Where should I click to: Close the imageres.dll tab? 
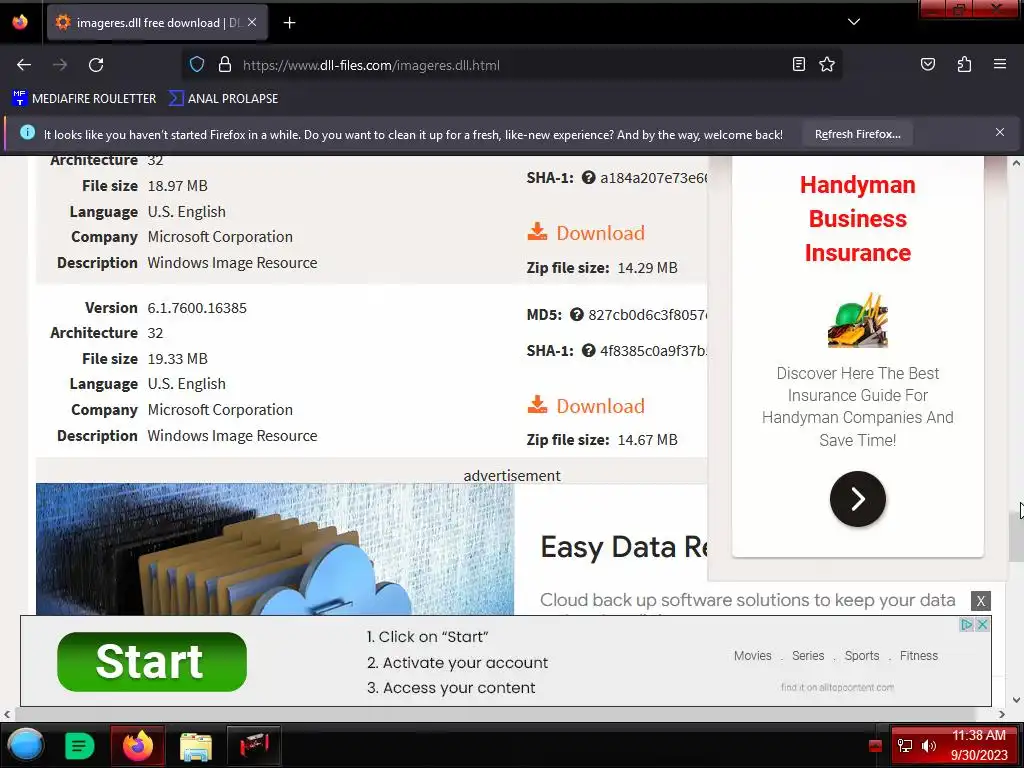point(252,22)
